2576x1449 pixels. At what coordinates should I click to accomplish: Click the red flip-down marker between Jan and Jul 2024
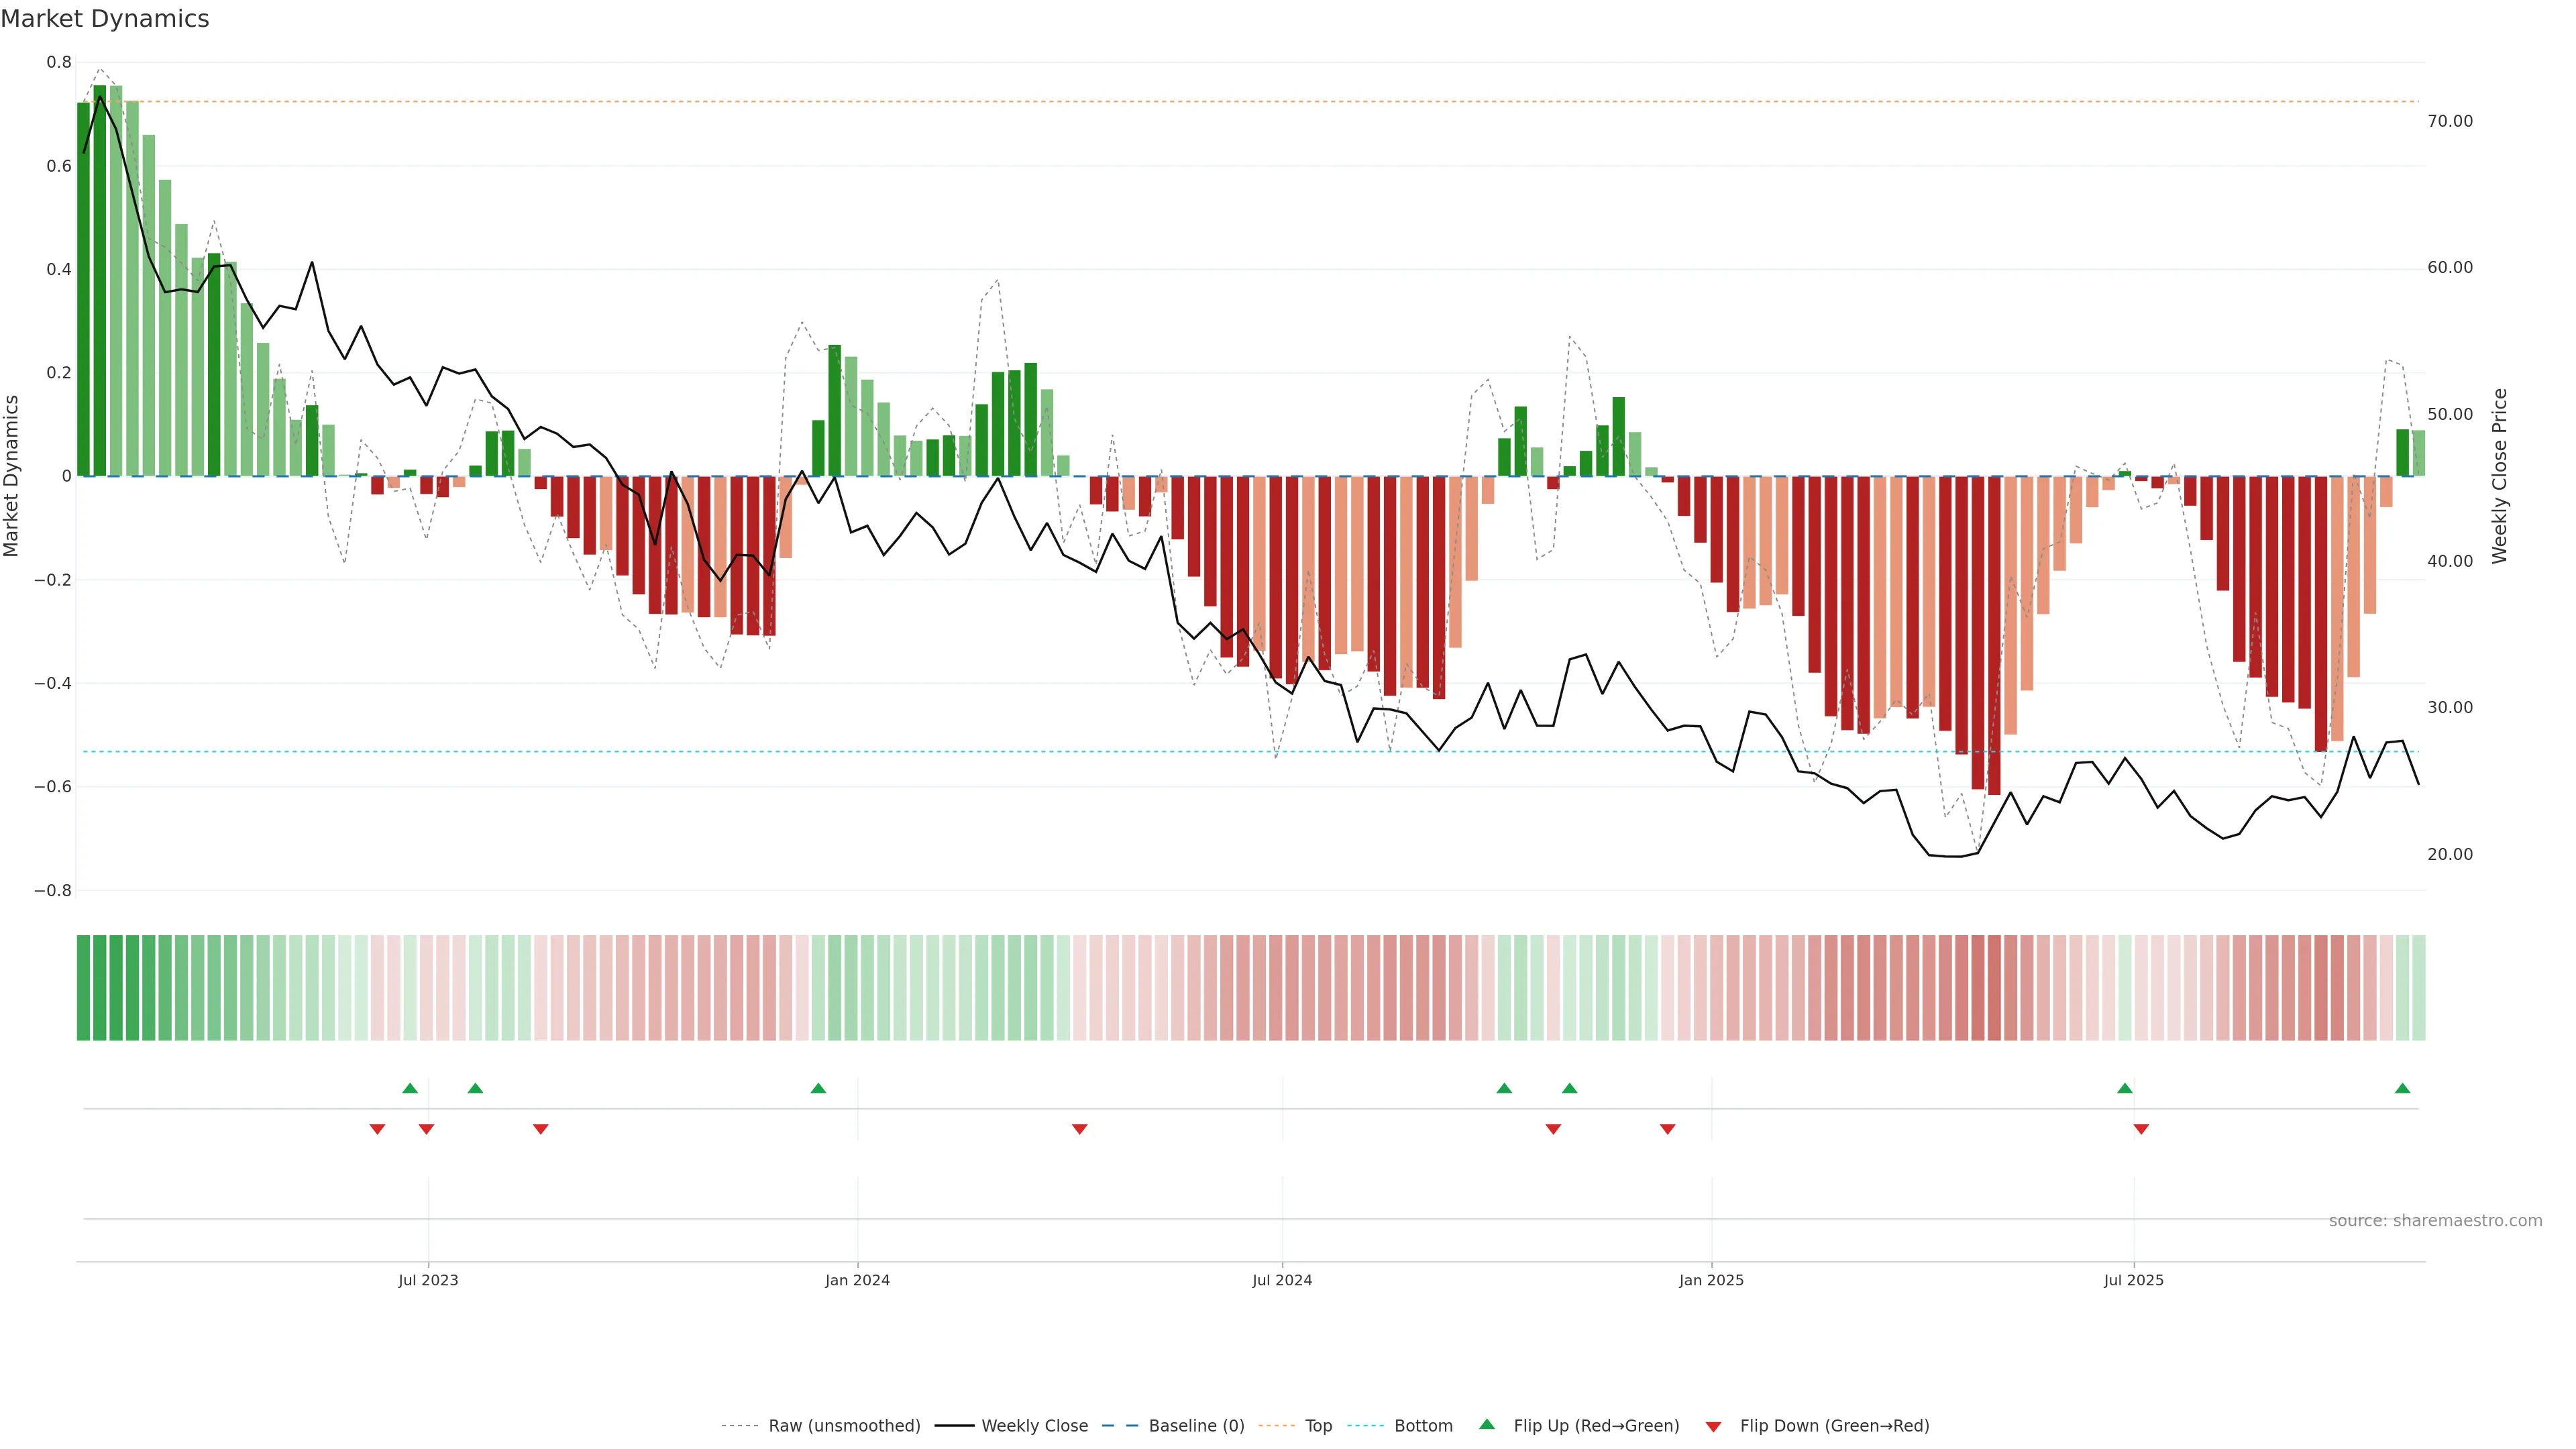tap(1079, 1129)
